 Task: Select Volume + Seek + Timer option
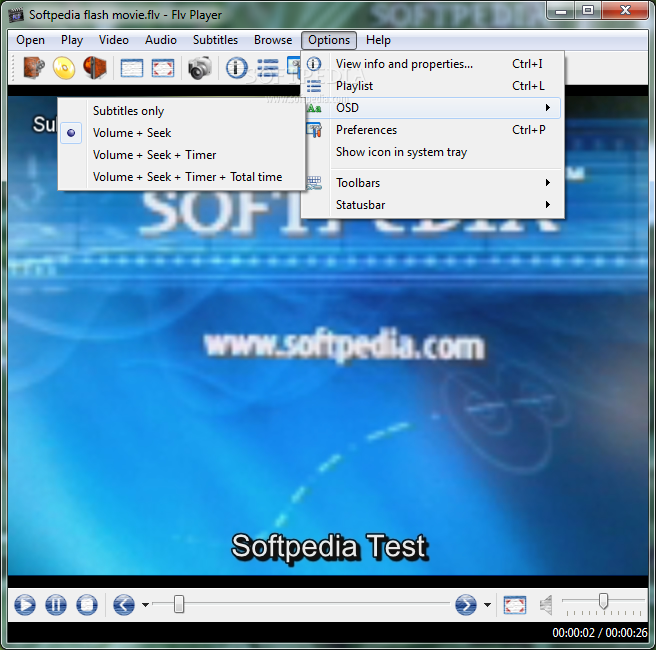pyautogui.click(x=181, y=155)
